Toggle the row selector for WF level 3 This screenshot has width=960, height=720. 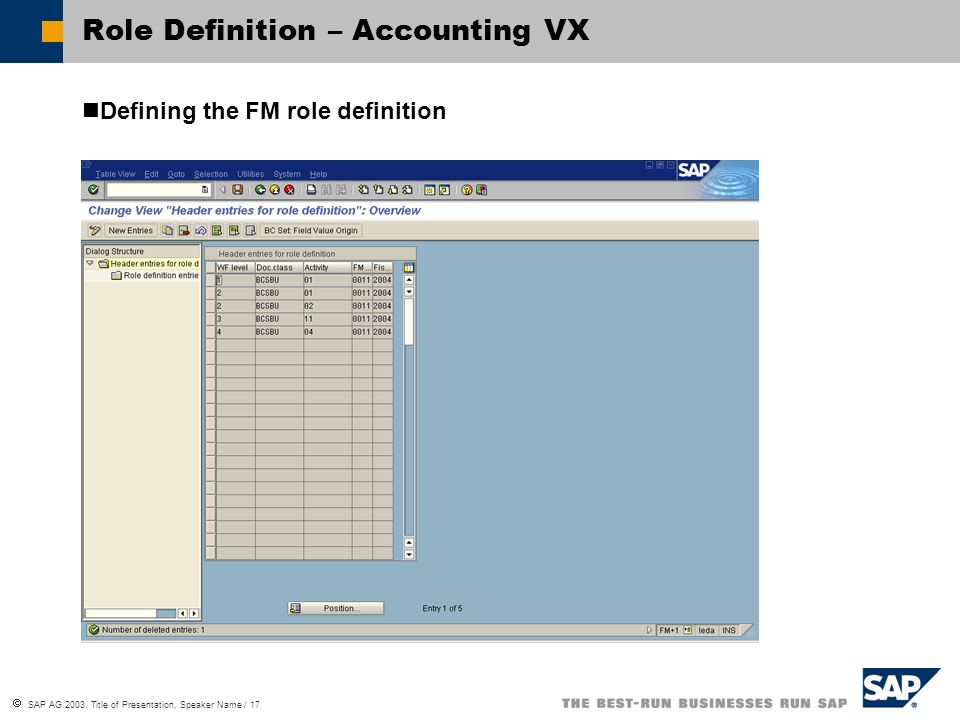pos(211,319)
